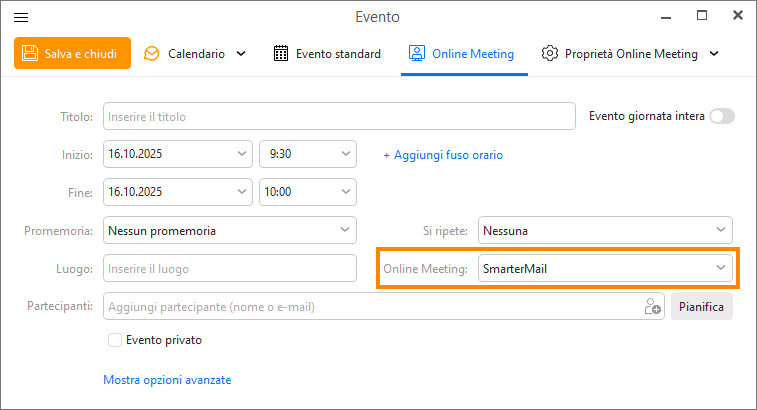Open the hamburger menu icon
The width and height of the screenshot is (757, 410).
[x=20, y=17]
